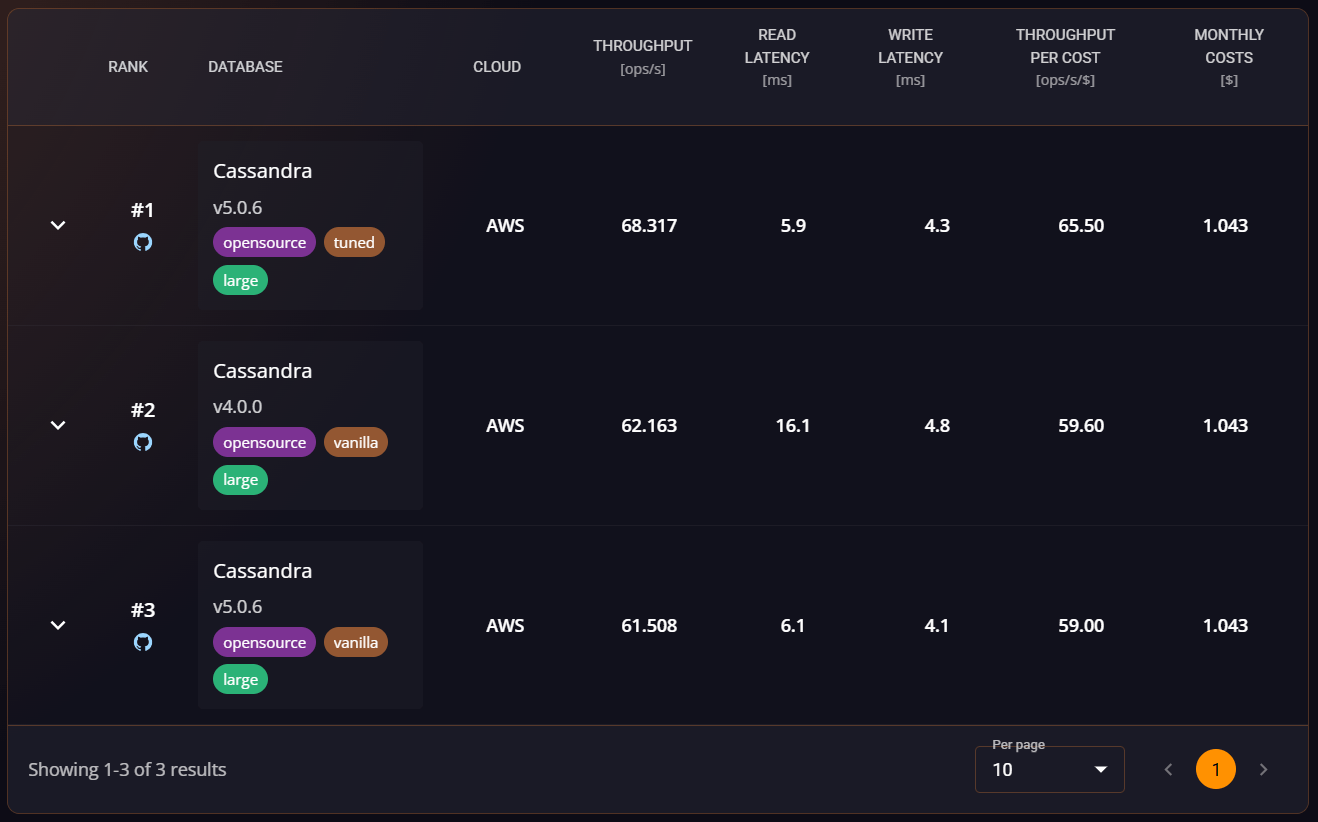The width and height of the screenshot is (1318, 822).
Task: Expand rank #3 benchmark result details
Action: coord(57,625)
